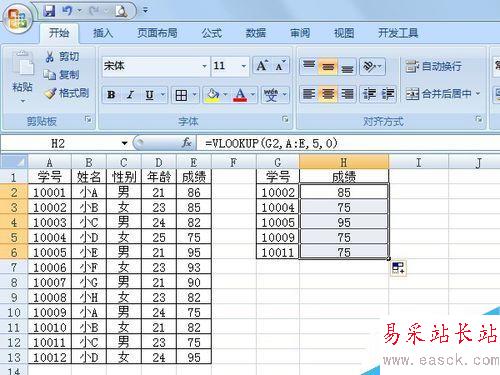Switch to the 公式 tab

pyautogui.click(x=212, y=33)
